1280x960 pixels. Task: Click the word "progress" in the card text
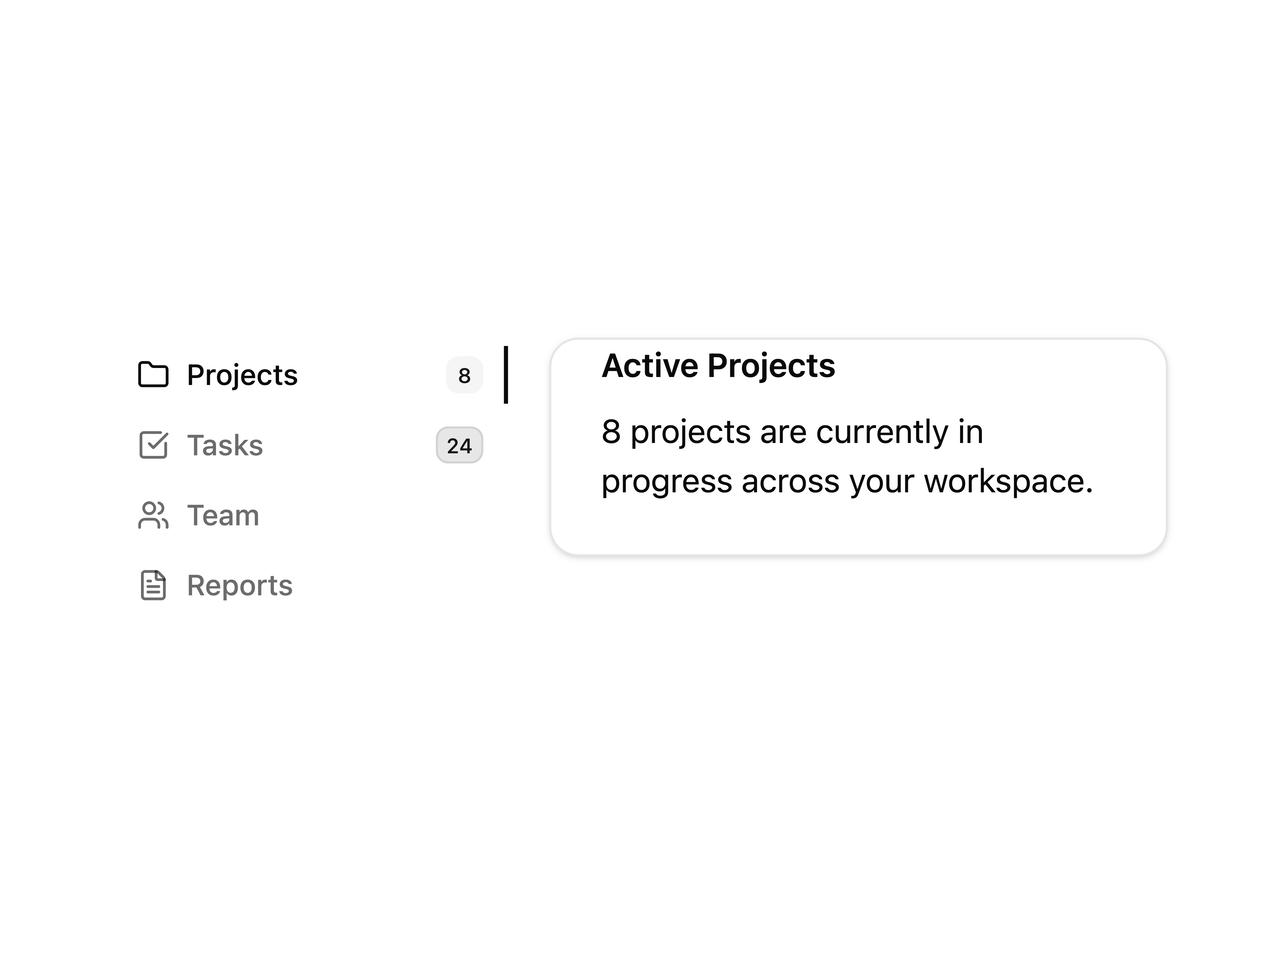(666, 481)
